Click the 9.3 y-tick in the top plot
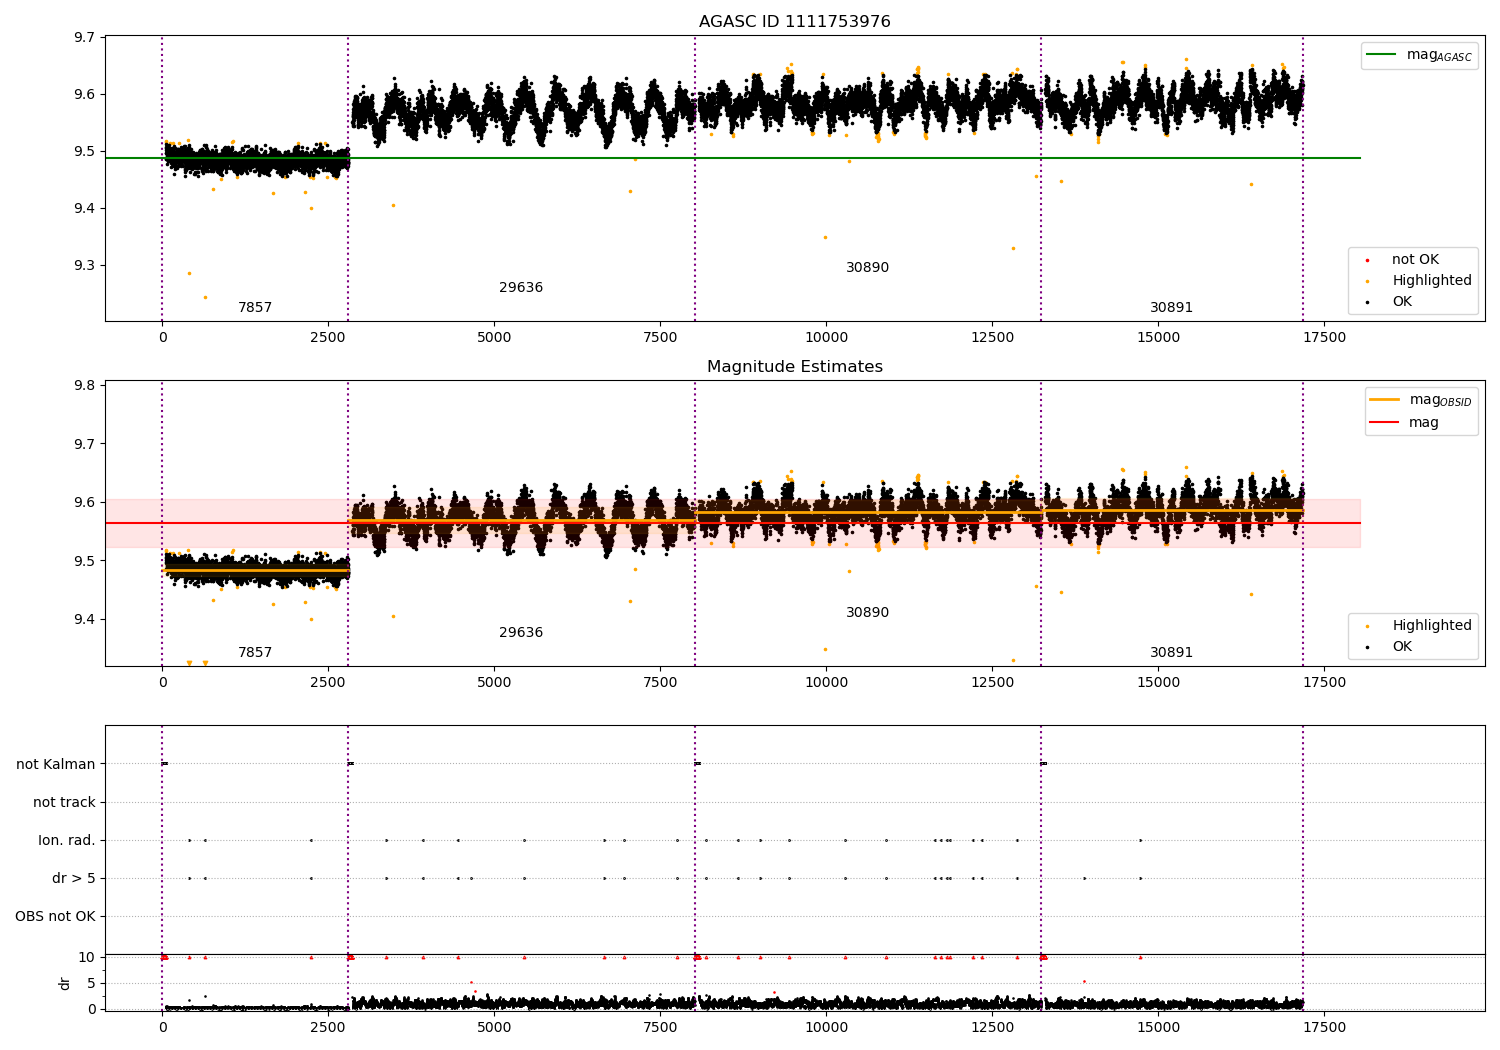Viewport: 1500px width, 1050px height. (85, 266)
